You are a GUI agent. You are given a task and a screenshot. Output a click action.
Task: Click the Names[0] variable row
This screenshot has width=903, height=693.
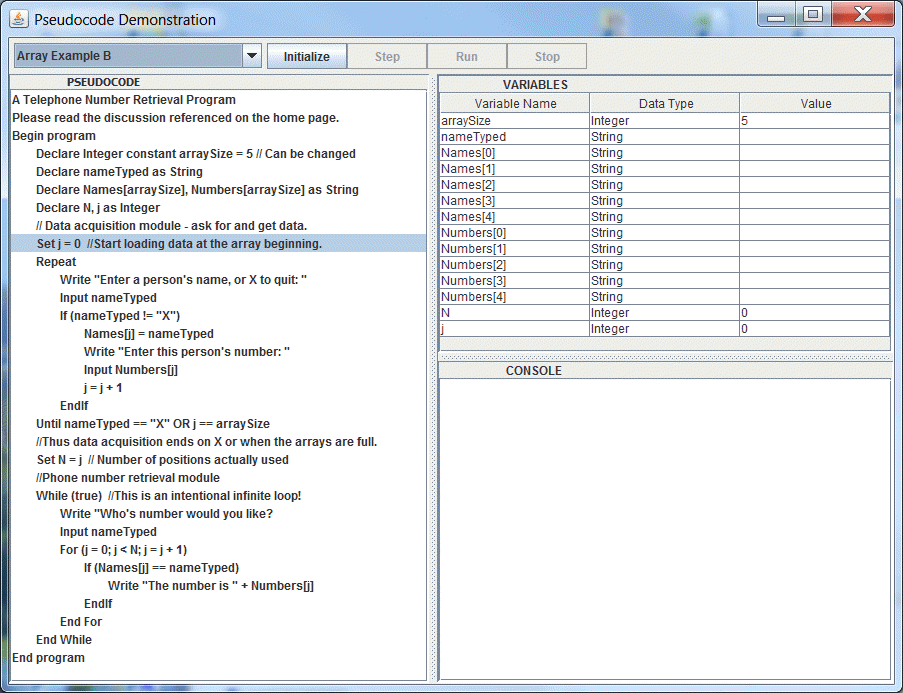tap(515, 153)
